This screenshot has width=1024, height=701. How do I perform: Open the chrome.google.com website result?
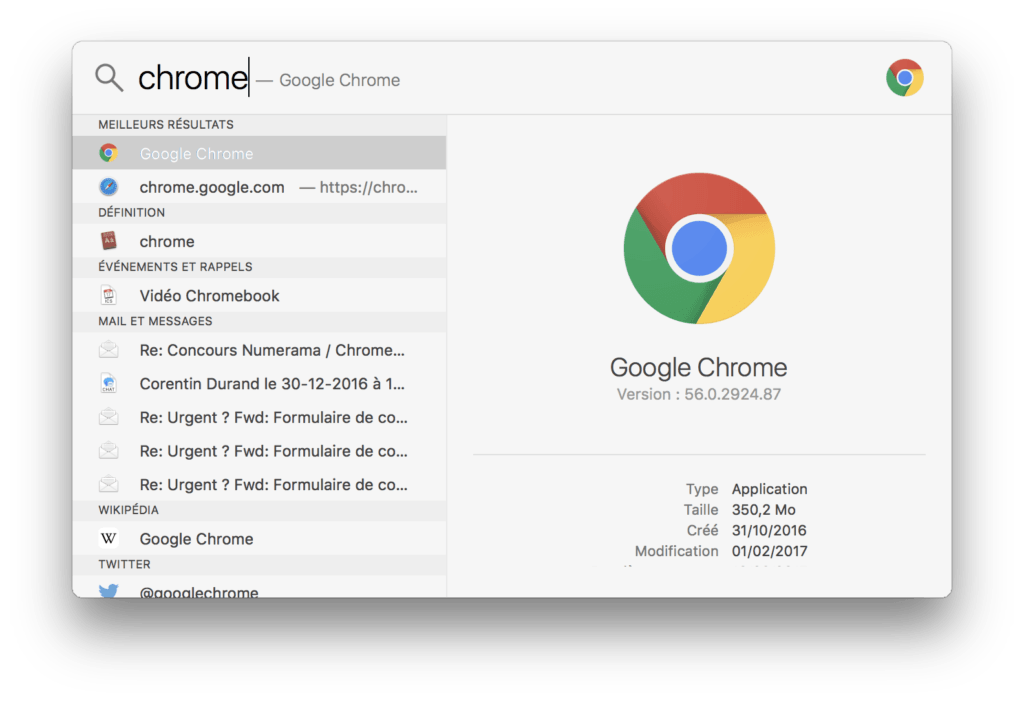click(x=260, y=187)
